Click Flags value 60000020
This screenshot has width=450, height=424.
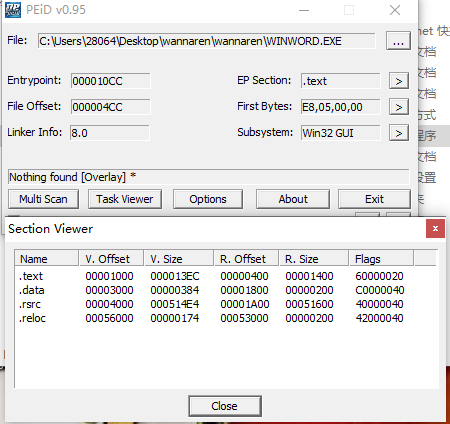(379, 276)
